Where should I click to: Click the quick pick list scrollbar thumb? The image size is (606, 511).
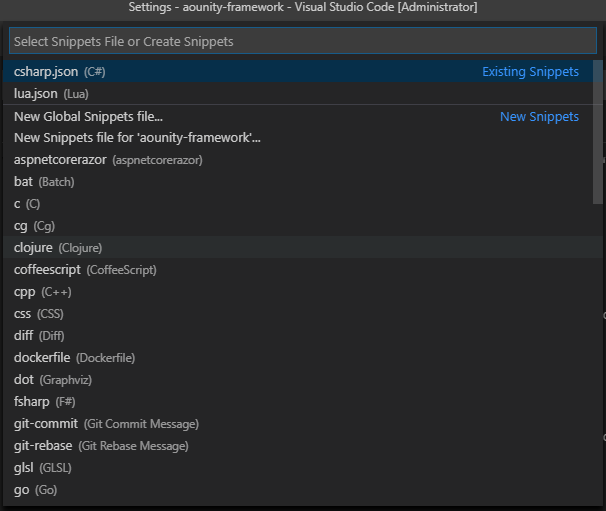pyautogui.click(x=597, y=131)
